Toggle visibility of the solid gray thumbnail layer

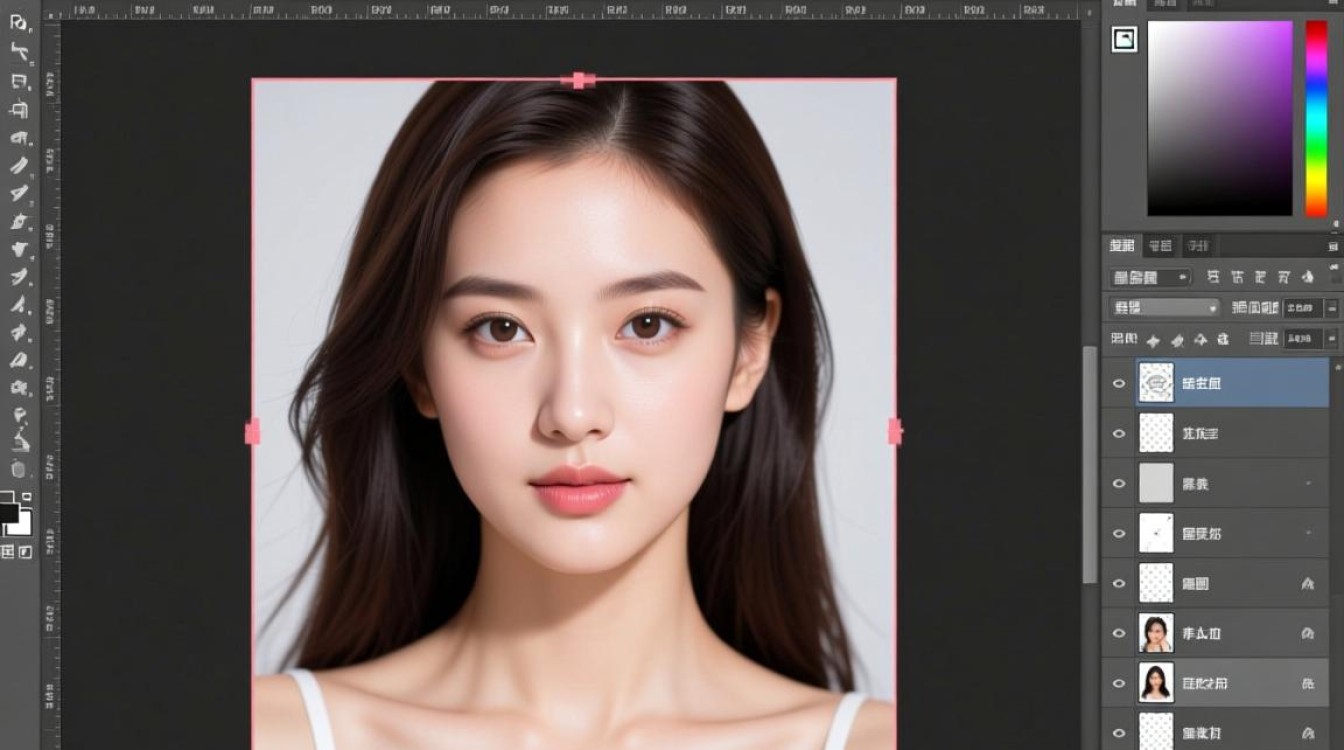coord(1119,483)
